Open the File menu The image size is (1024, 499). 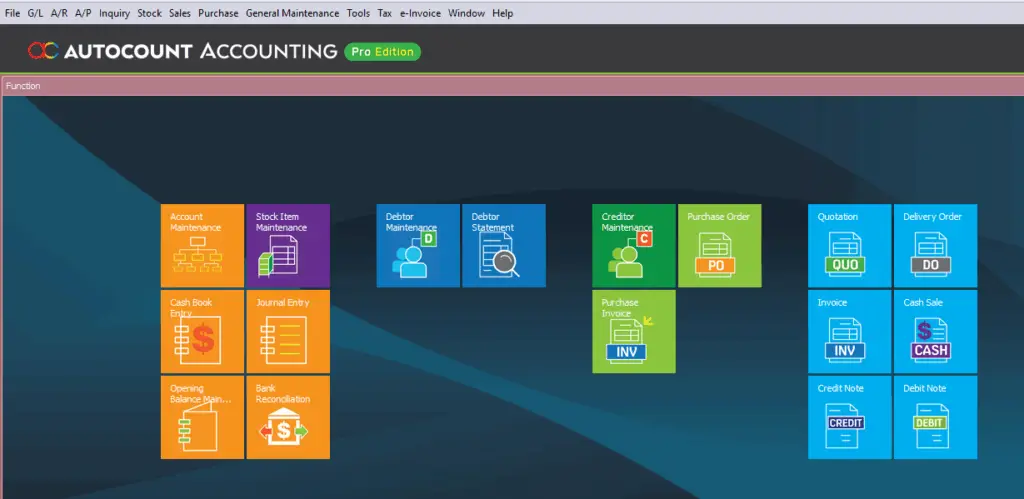click(x=12, y=13)
